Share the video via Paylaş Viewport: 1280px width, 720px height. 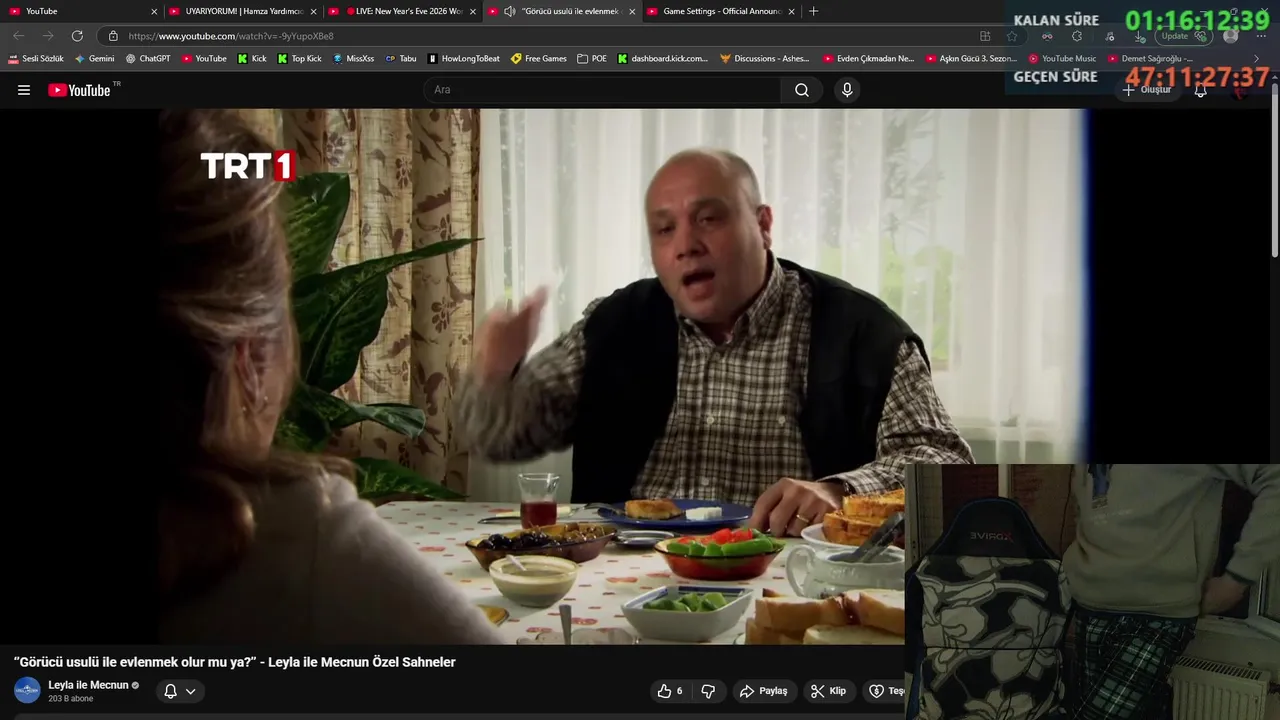[x=764, y=691]
